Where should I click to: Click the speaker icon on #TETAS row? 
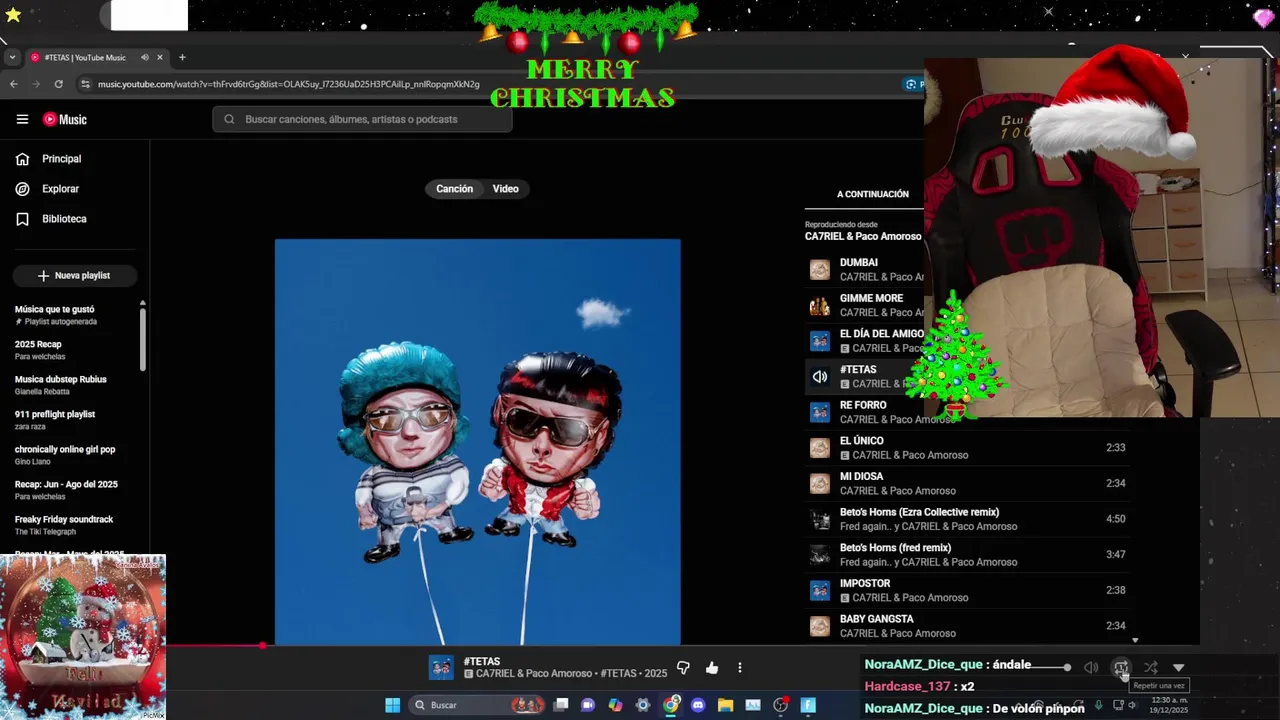820,377
